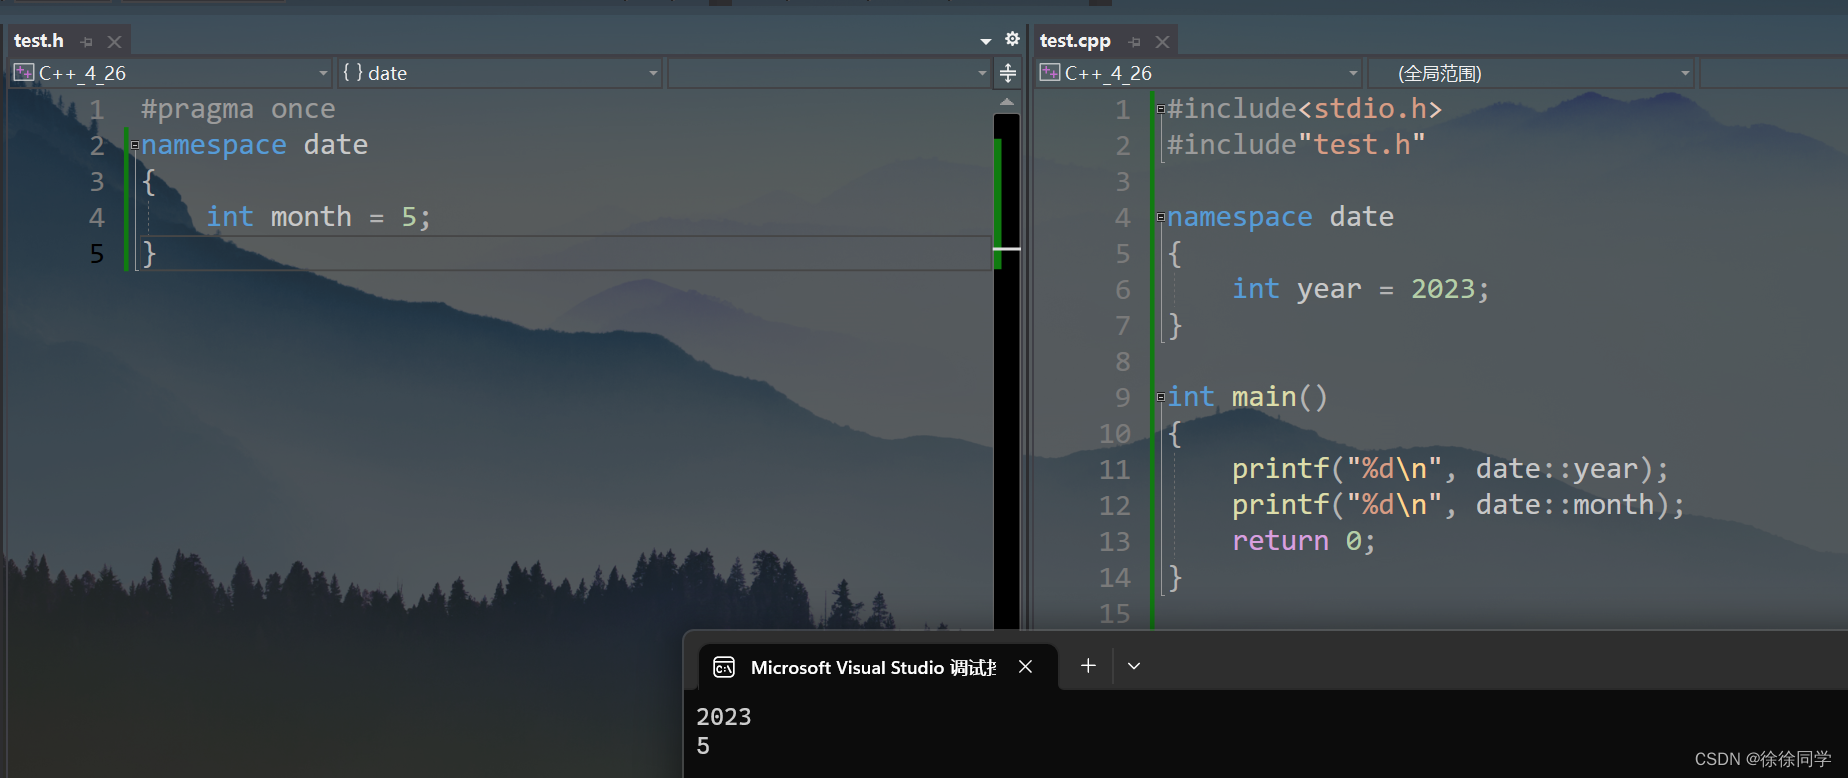The image size is (1848, 778).
Task: Click the project icon beside C++_4_26 in test.h
Action: (x=24, y=72)
